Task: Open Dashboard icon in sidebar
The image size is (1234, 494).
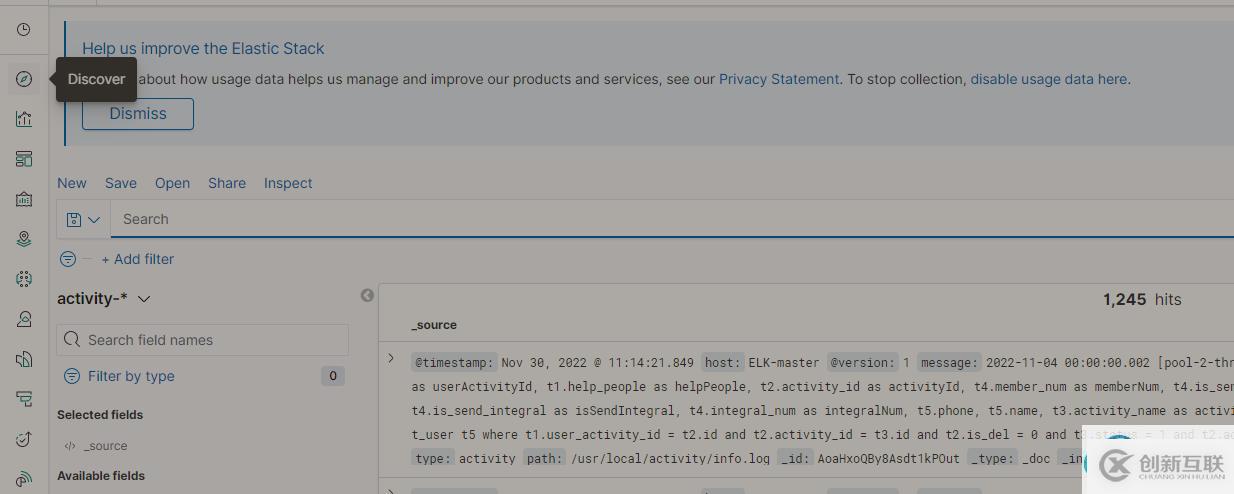Action: pos(24,159)
